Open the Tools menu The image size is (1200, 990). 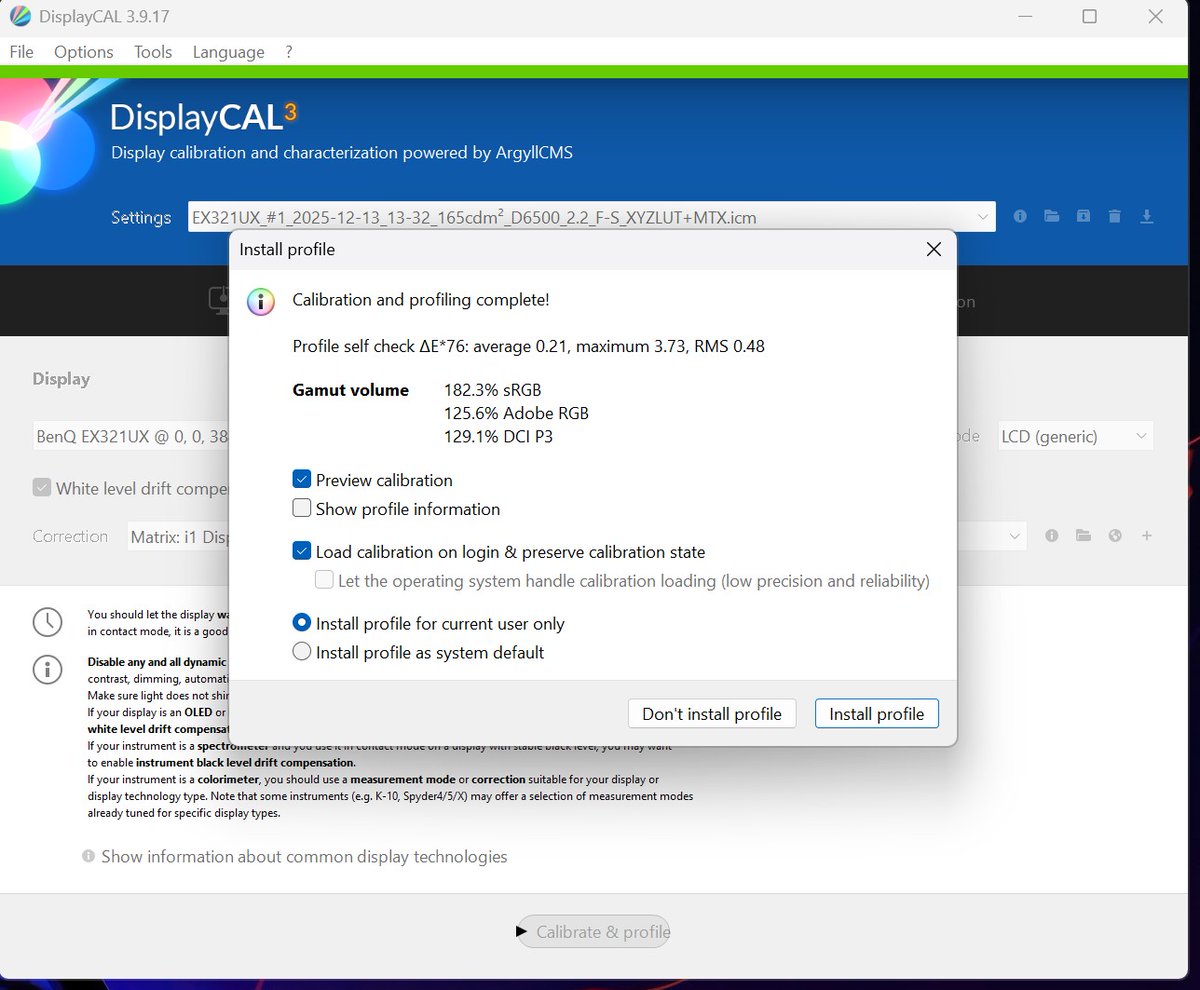coord(153,52)
